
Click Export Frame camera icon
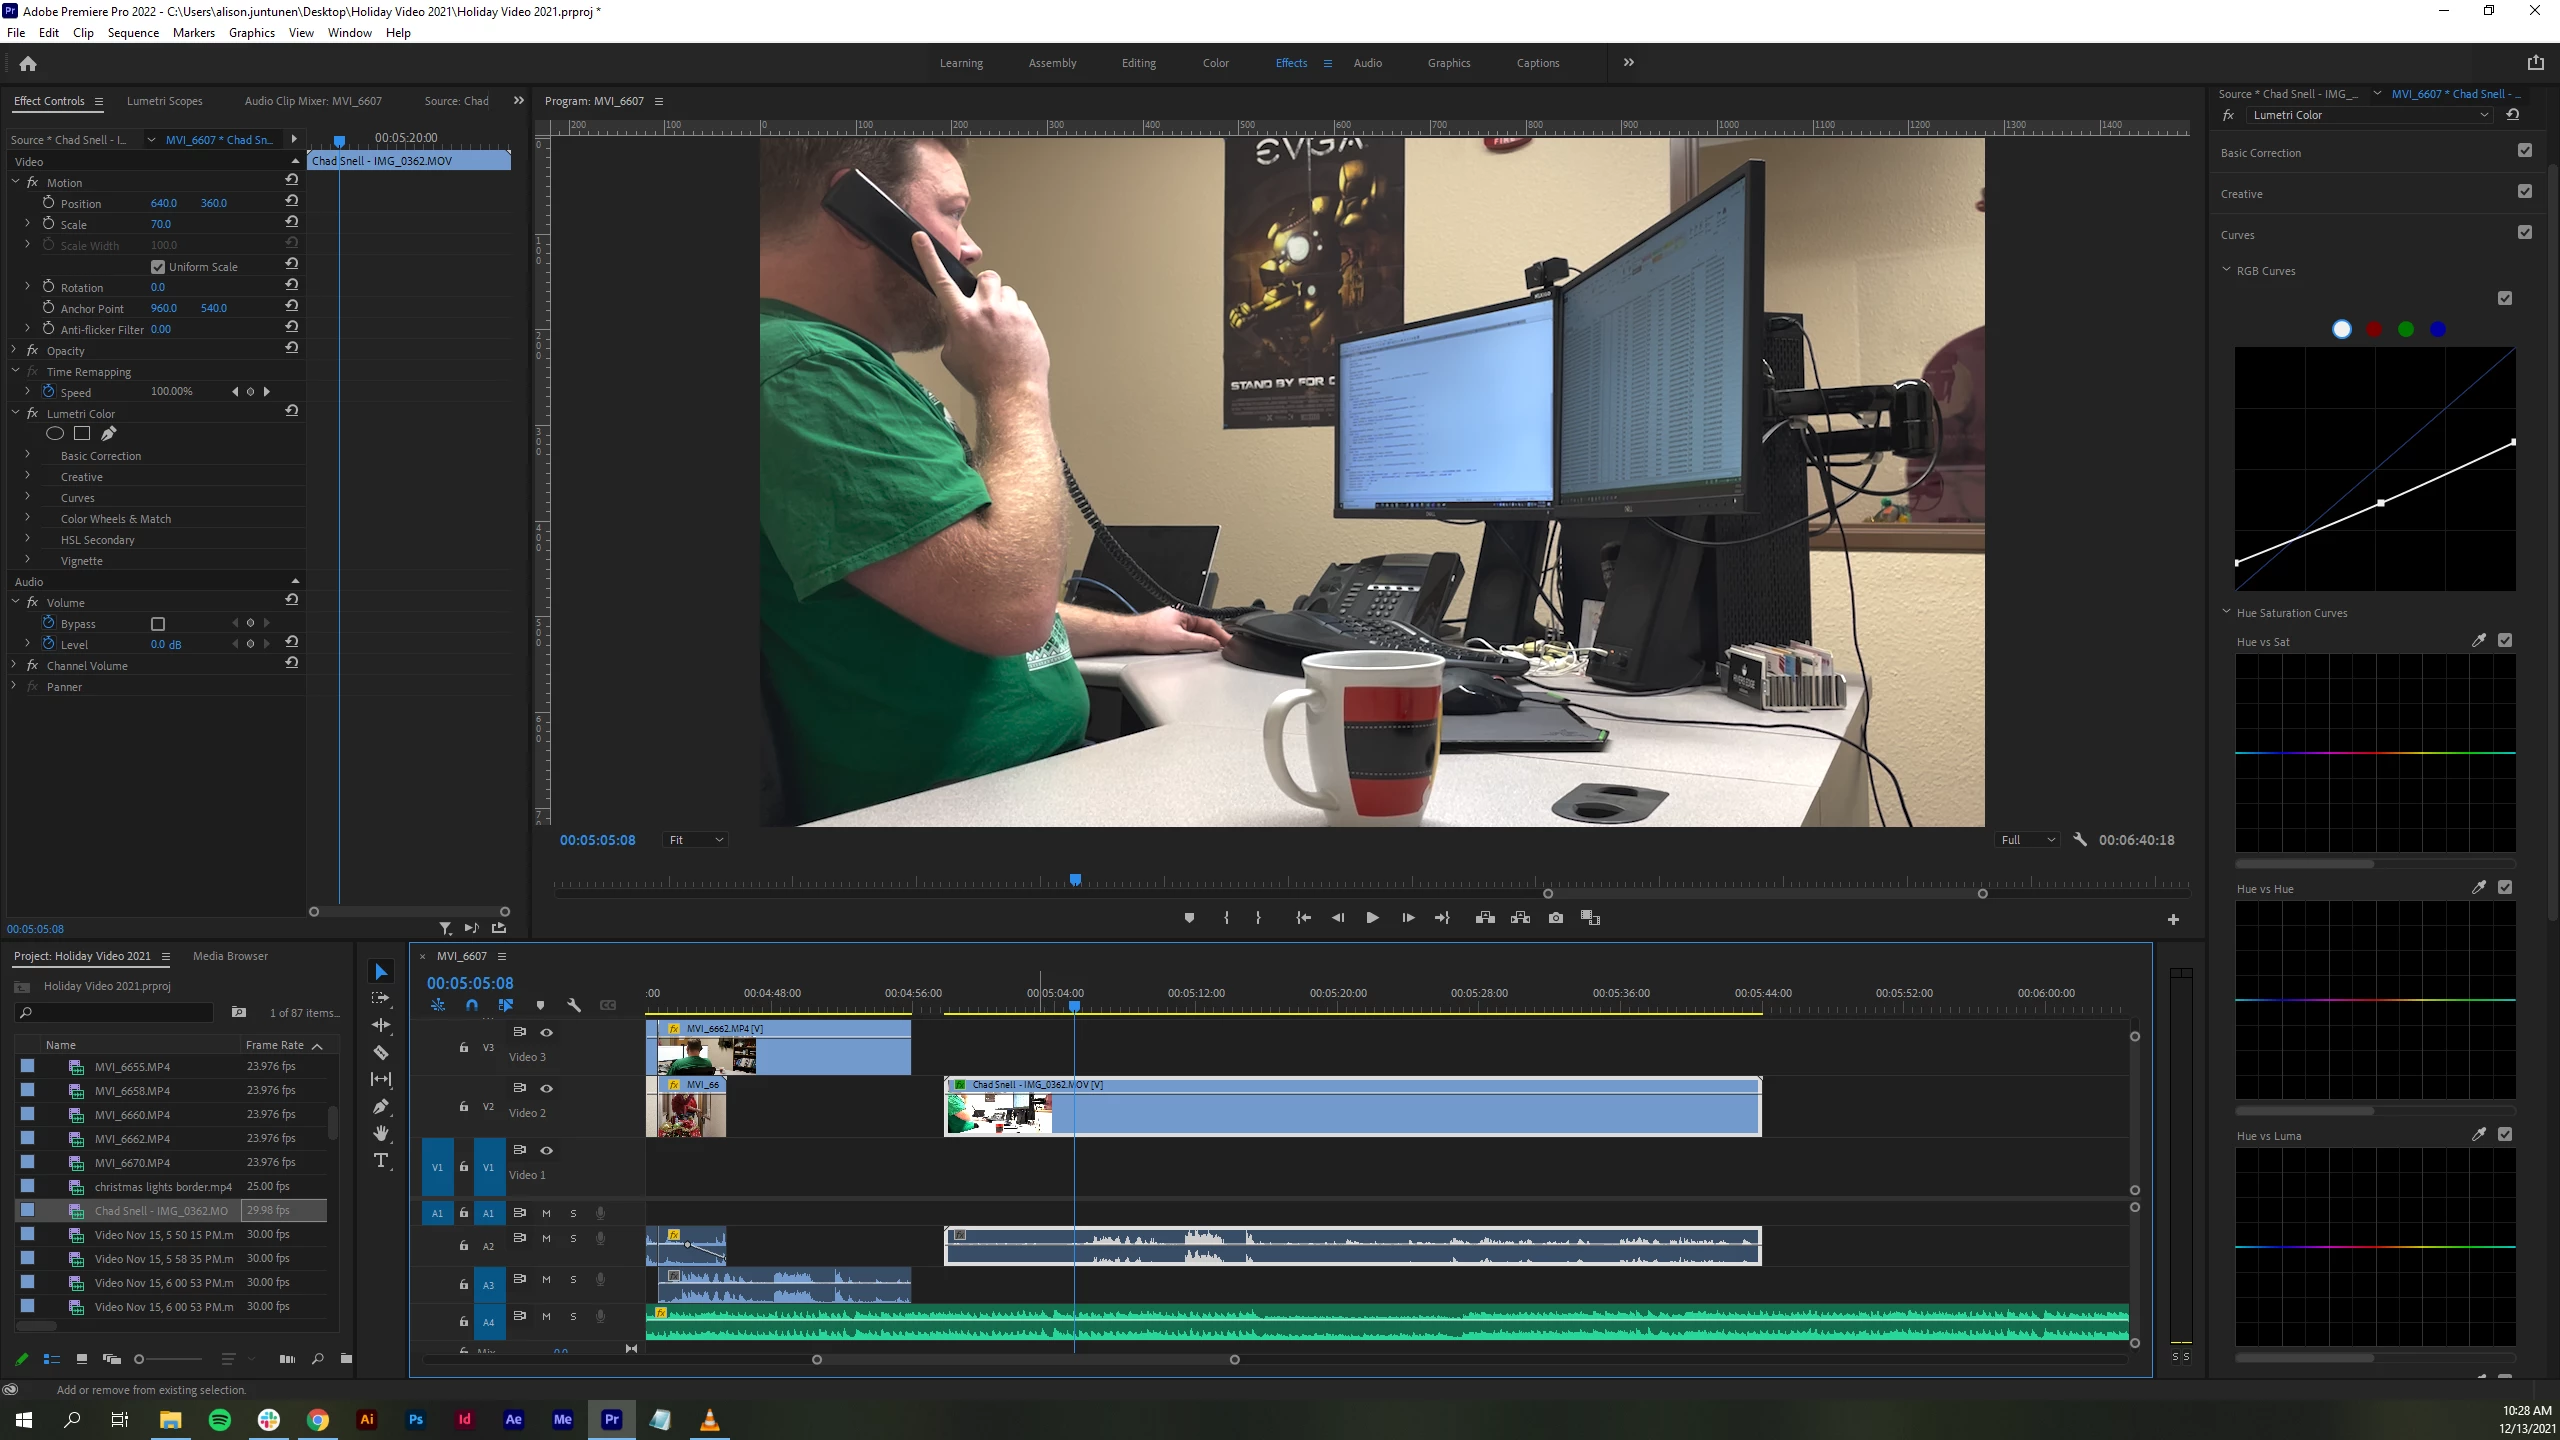click(1555, 918)
